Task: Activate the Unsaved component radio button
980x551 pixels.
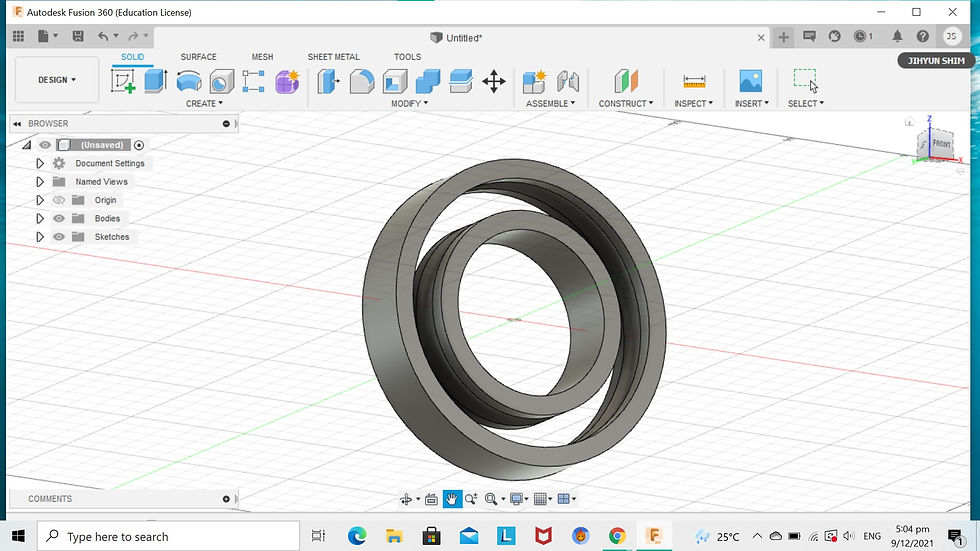Action: coord(139,145)
